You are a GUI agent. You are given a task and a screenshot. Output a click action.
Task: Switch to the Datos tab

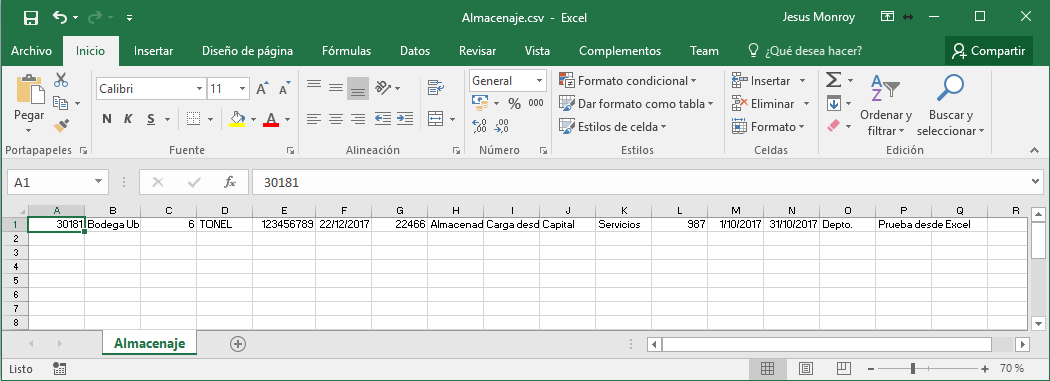pos(415,51)
